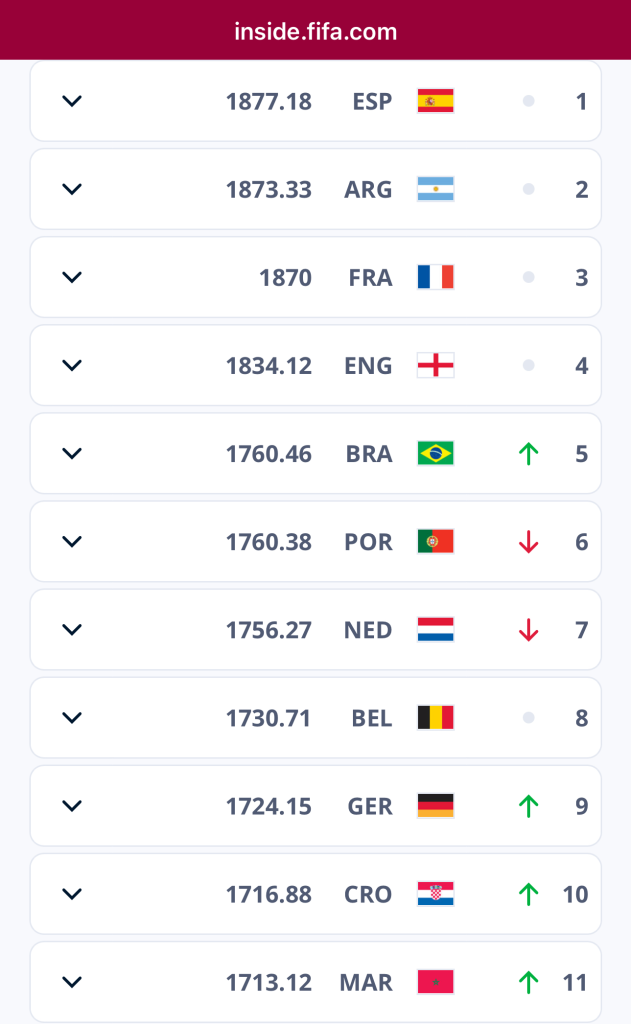Open the BEL row chevron
This screenshot has width=631, height=1024.
tap(72, 718)
